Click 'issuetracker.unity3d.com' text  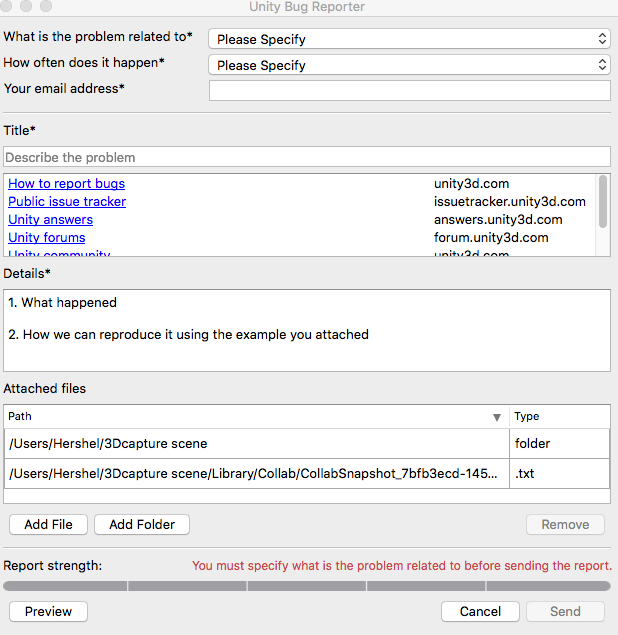click(510, 201)
